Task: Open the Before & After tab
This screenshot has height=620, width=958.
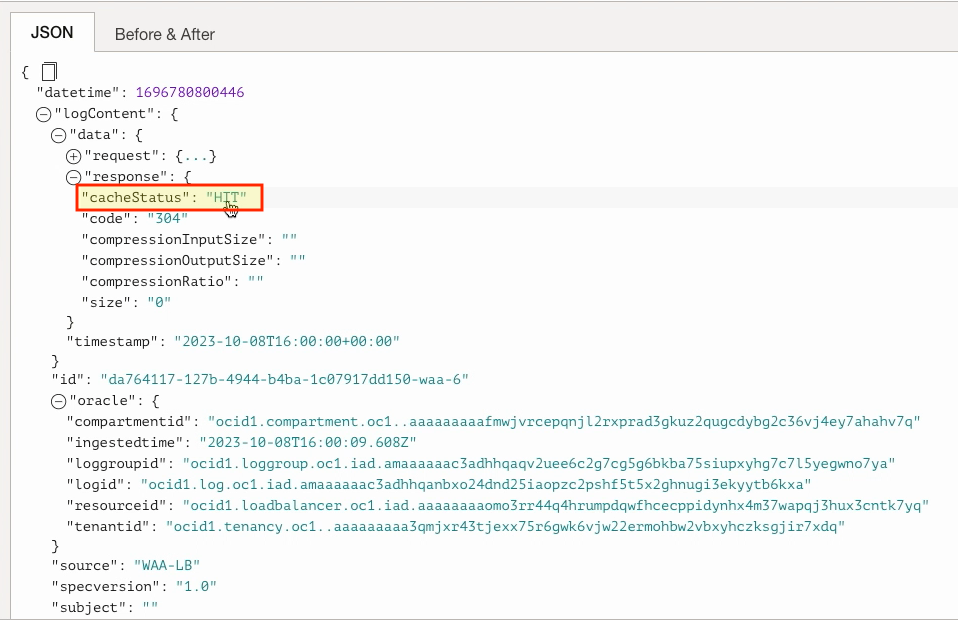Action: coord(164,34)
